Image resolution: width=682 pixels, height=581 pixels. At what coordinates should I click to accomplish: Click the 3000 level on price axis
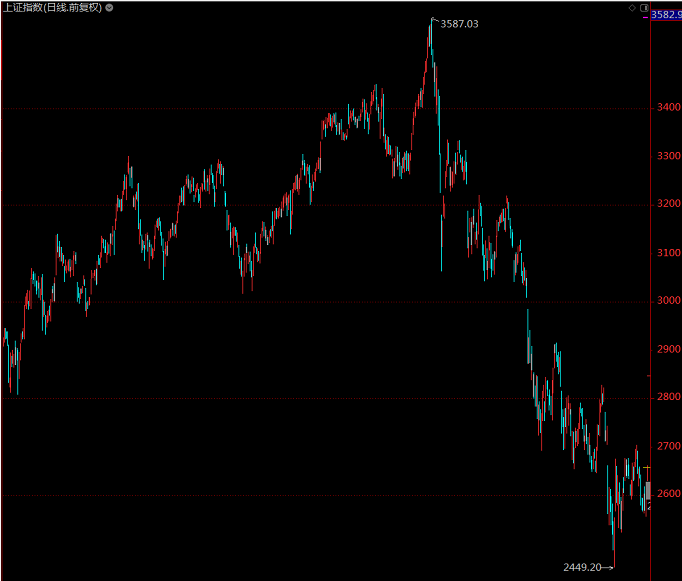tap(667, 302)
